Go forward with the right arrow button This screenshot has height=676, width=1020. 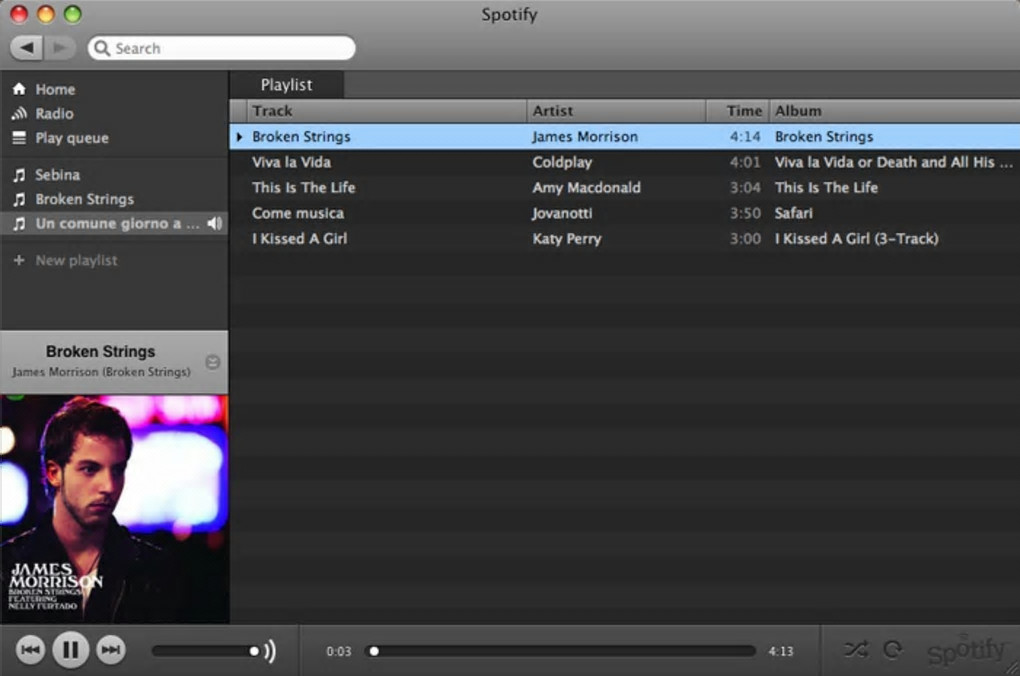click(59, 47)
